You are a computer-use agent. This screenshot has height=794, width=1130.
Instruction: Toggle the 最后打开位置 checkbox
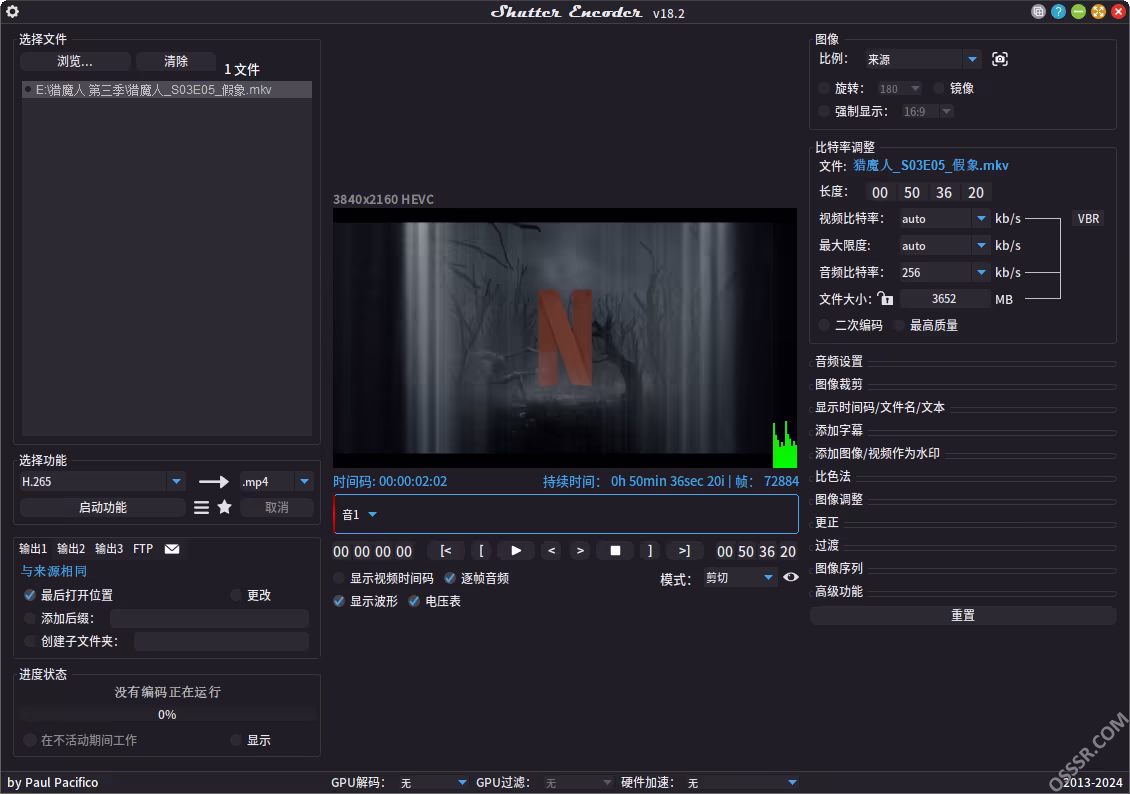coord(30,595)
